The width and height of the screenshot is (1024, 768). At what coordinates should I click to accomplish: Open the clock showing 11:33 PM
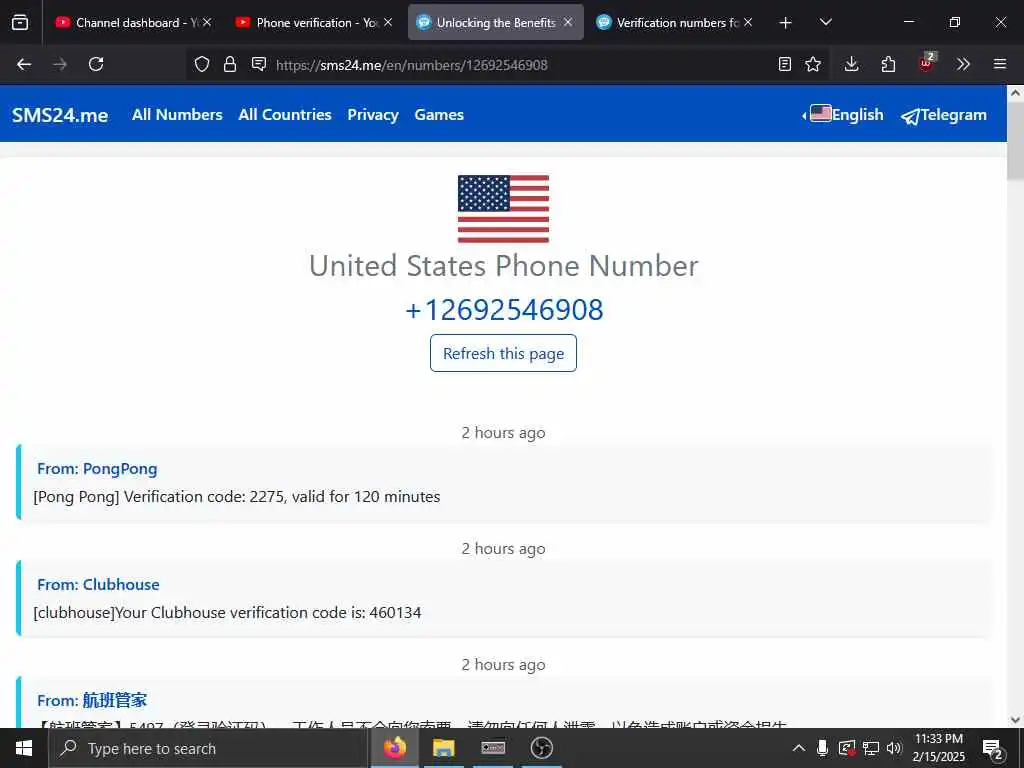tap(938, 748)
